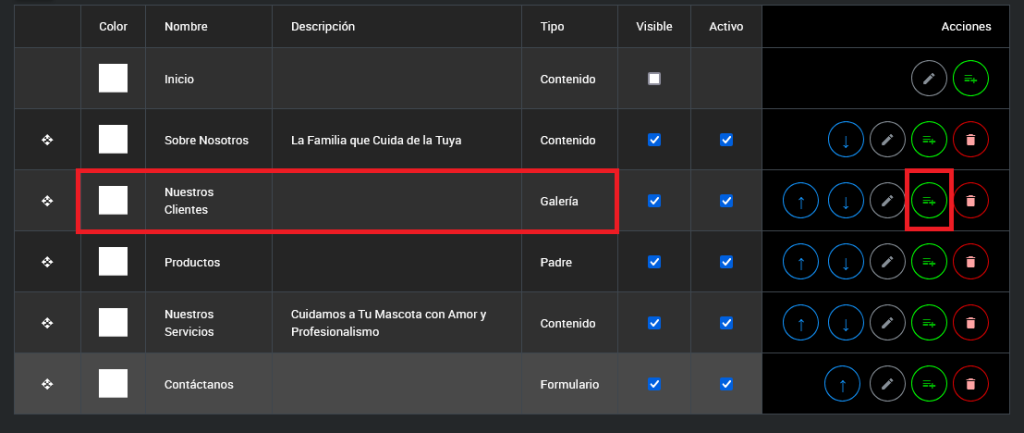Toggle Visible checkbox for Inicio
The height and width of the screenshot is (433, 1024).
[x=654, y=78]
